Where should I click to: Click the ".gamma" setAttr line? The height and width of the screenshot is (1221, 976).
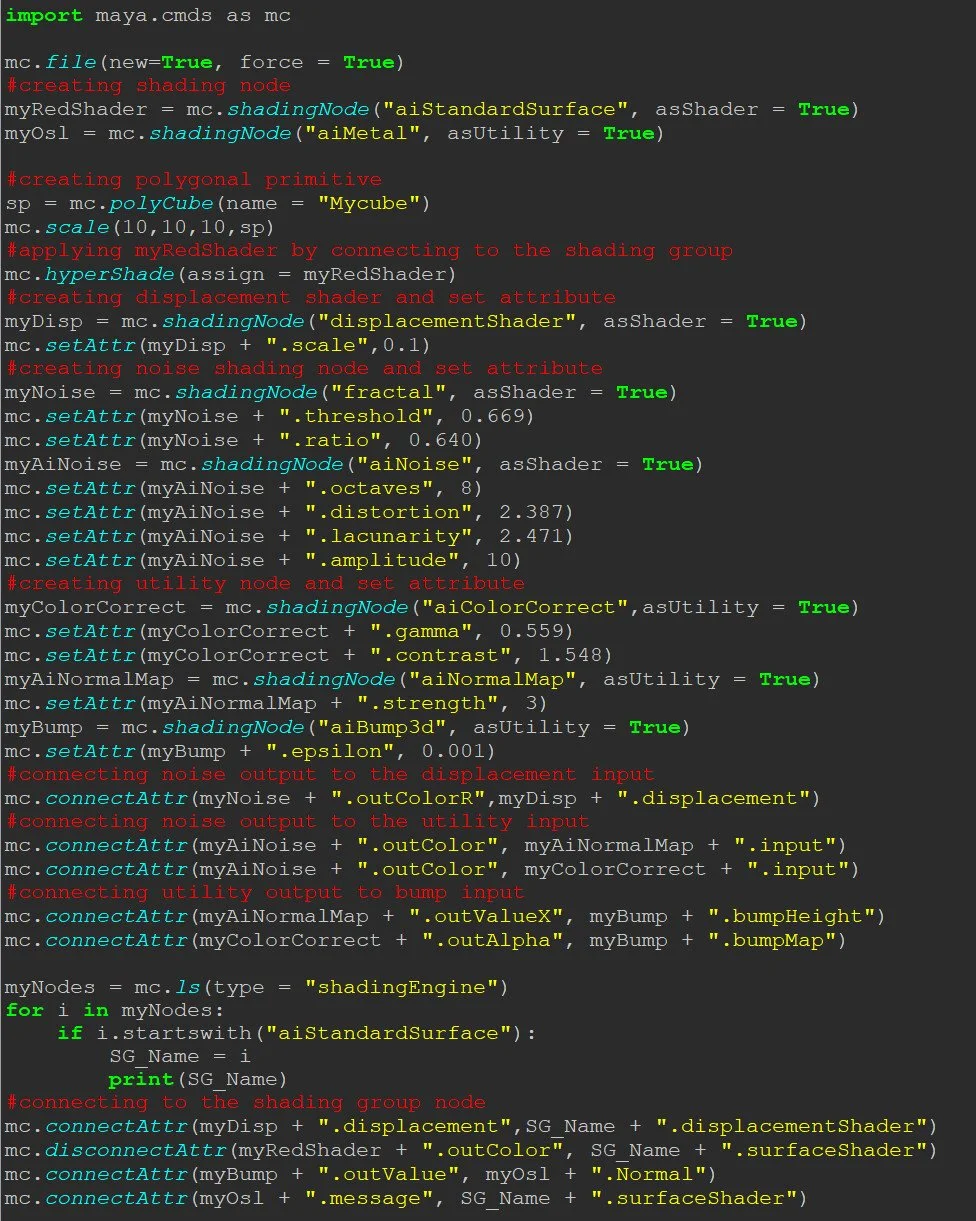point(289,631)
